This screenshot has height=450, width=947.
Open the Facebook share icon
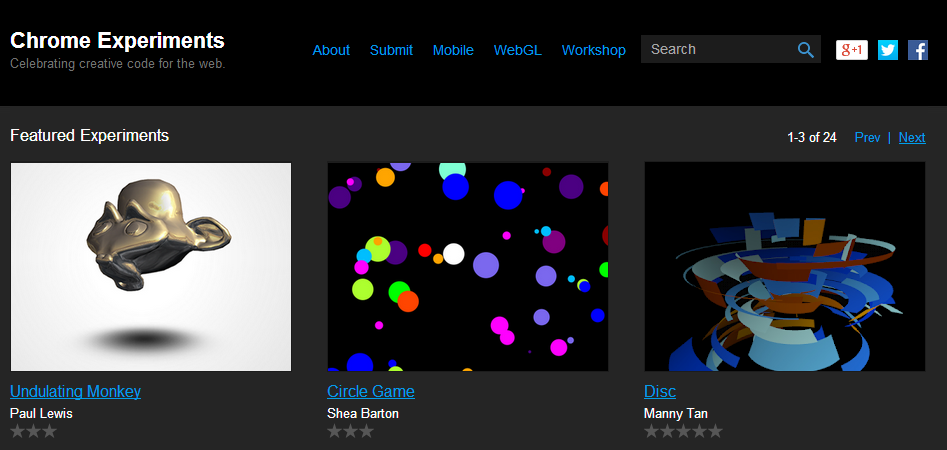pyautogui.click(x=918, y=50)
